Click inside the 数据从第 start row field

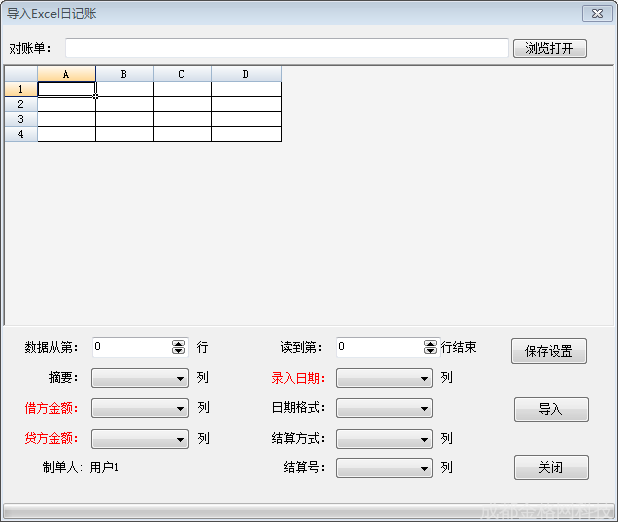[130, 347]
